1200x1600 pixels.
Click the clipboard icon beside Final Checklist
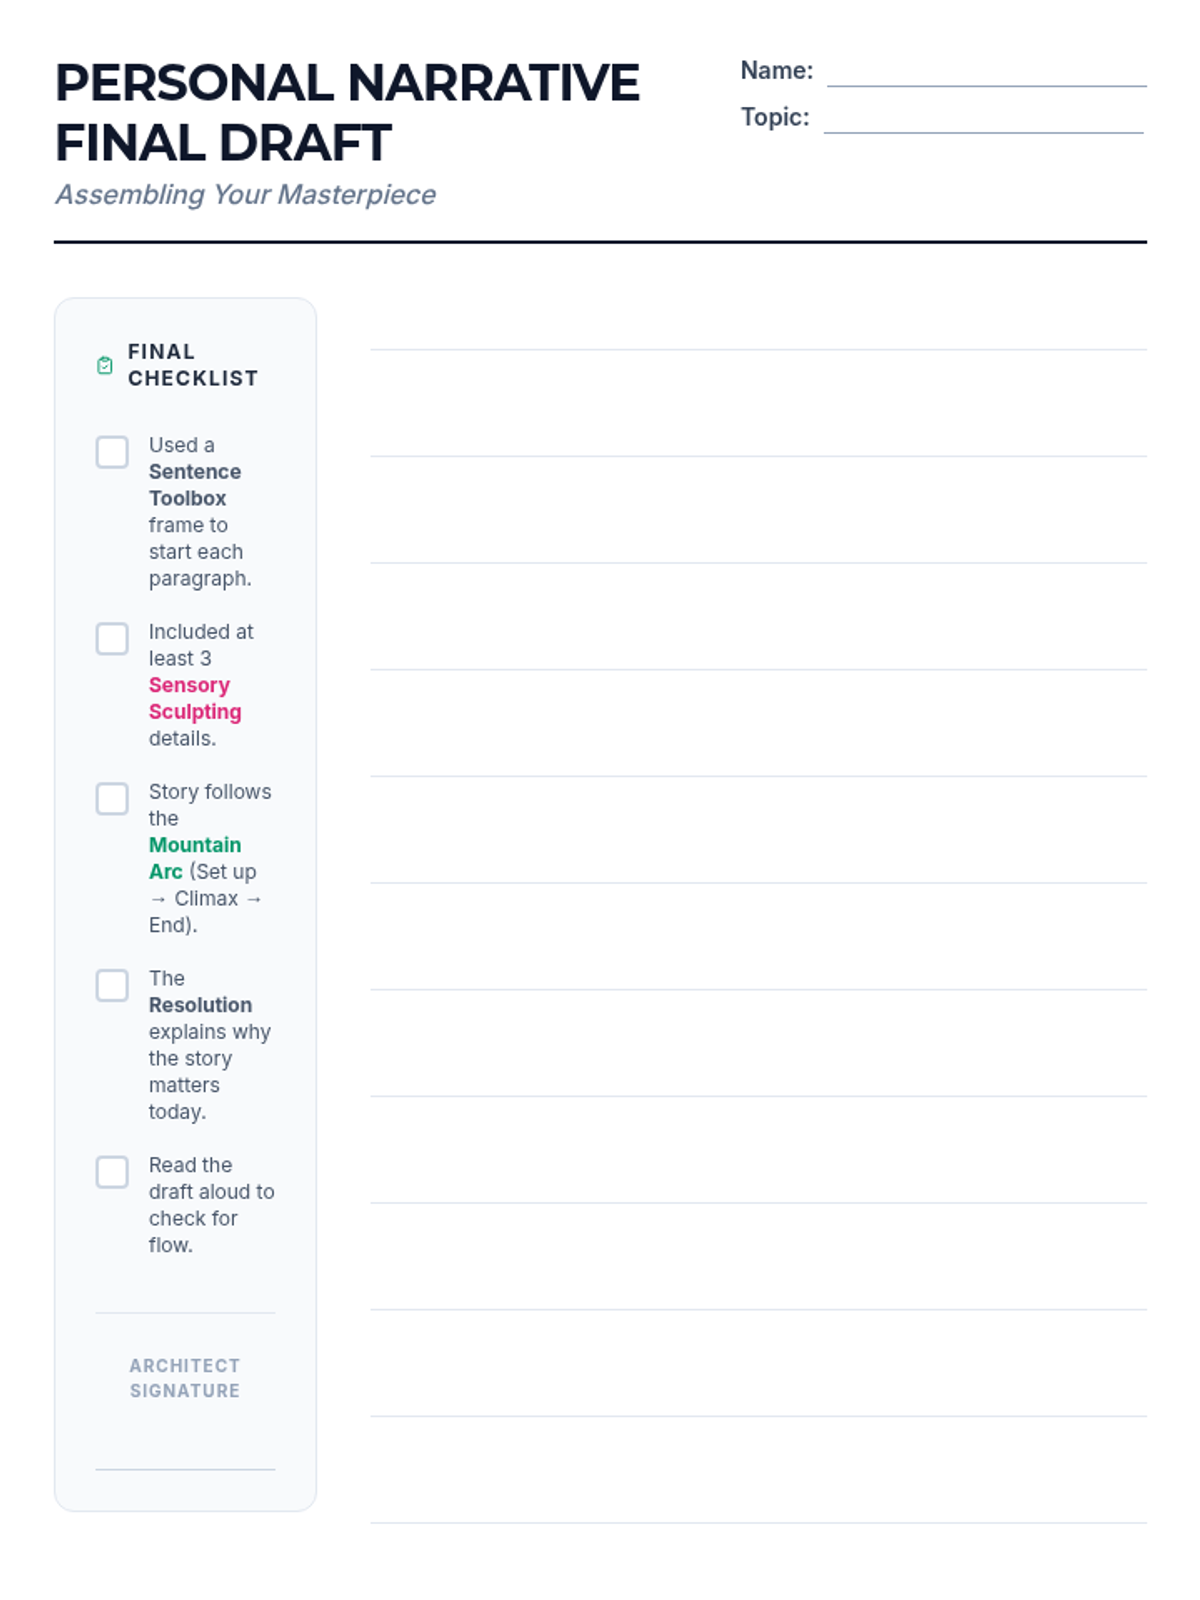105,366
